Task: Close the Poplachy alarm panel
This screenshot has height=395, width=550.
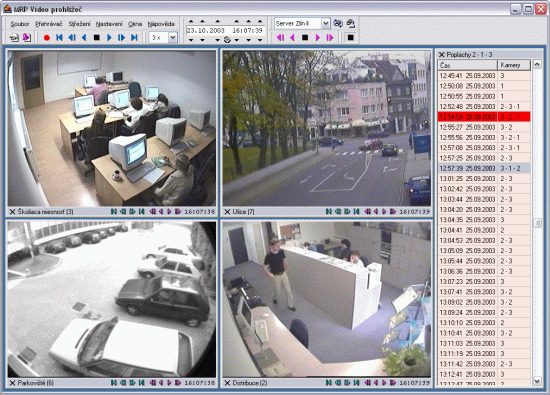Action: click(442, 54)
